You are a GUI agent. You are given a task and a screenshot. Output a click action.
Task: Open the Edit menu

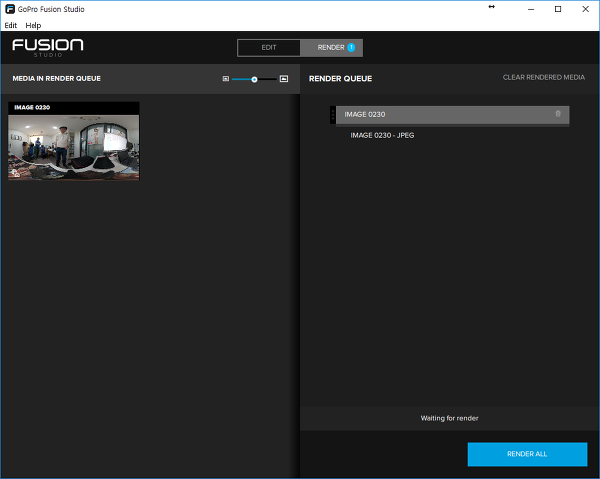point(11,25)
